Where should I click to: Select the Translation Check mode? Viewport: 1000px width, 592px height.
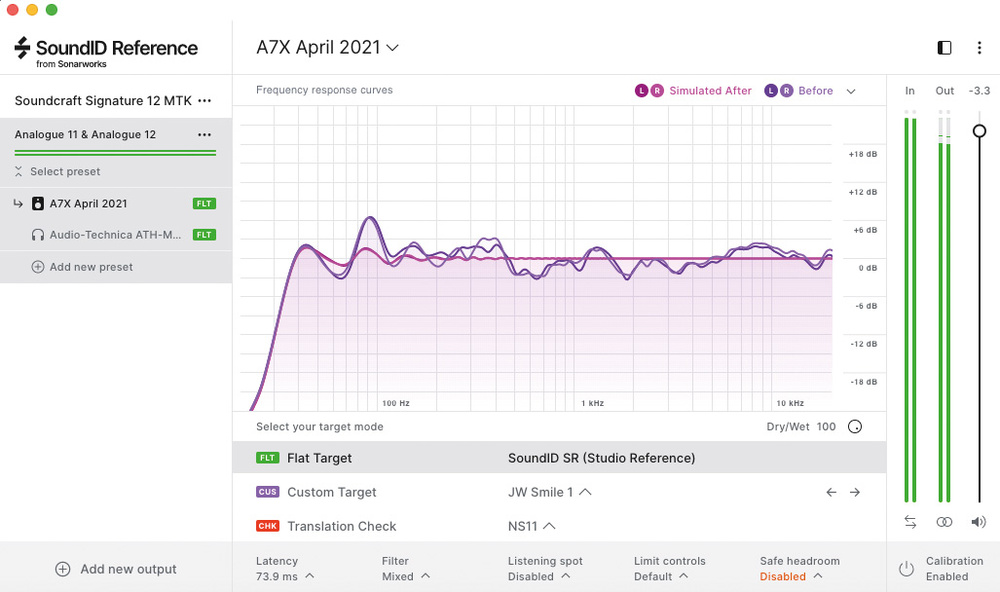click(x=341, y=526)
